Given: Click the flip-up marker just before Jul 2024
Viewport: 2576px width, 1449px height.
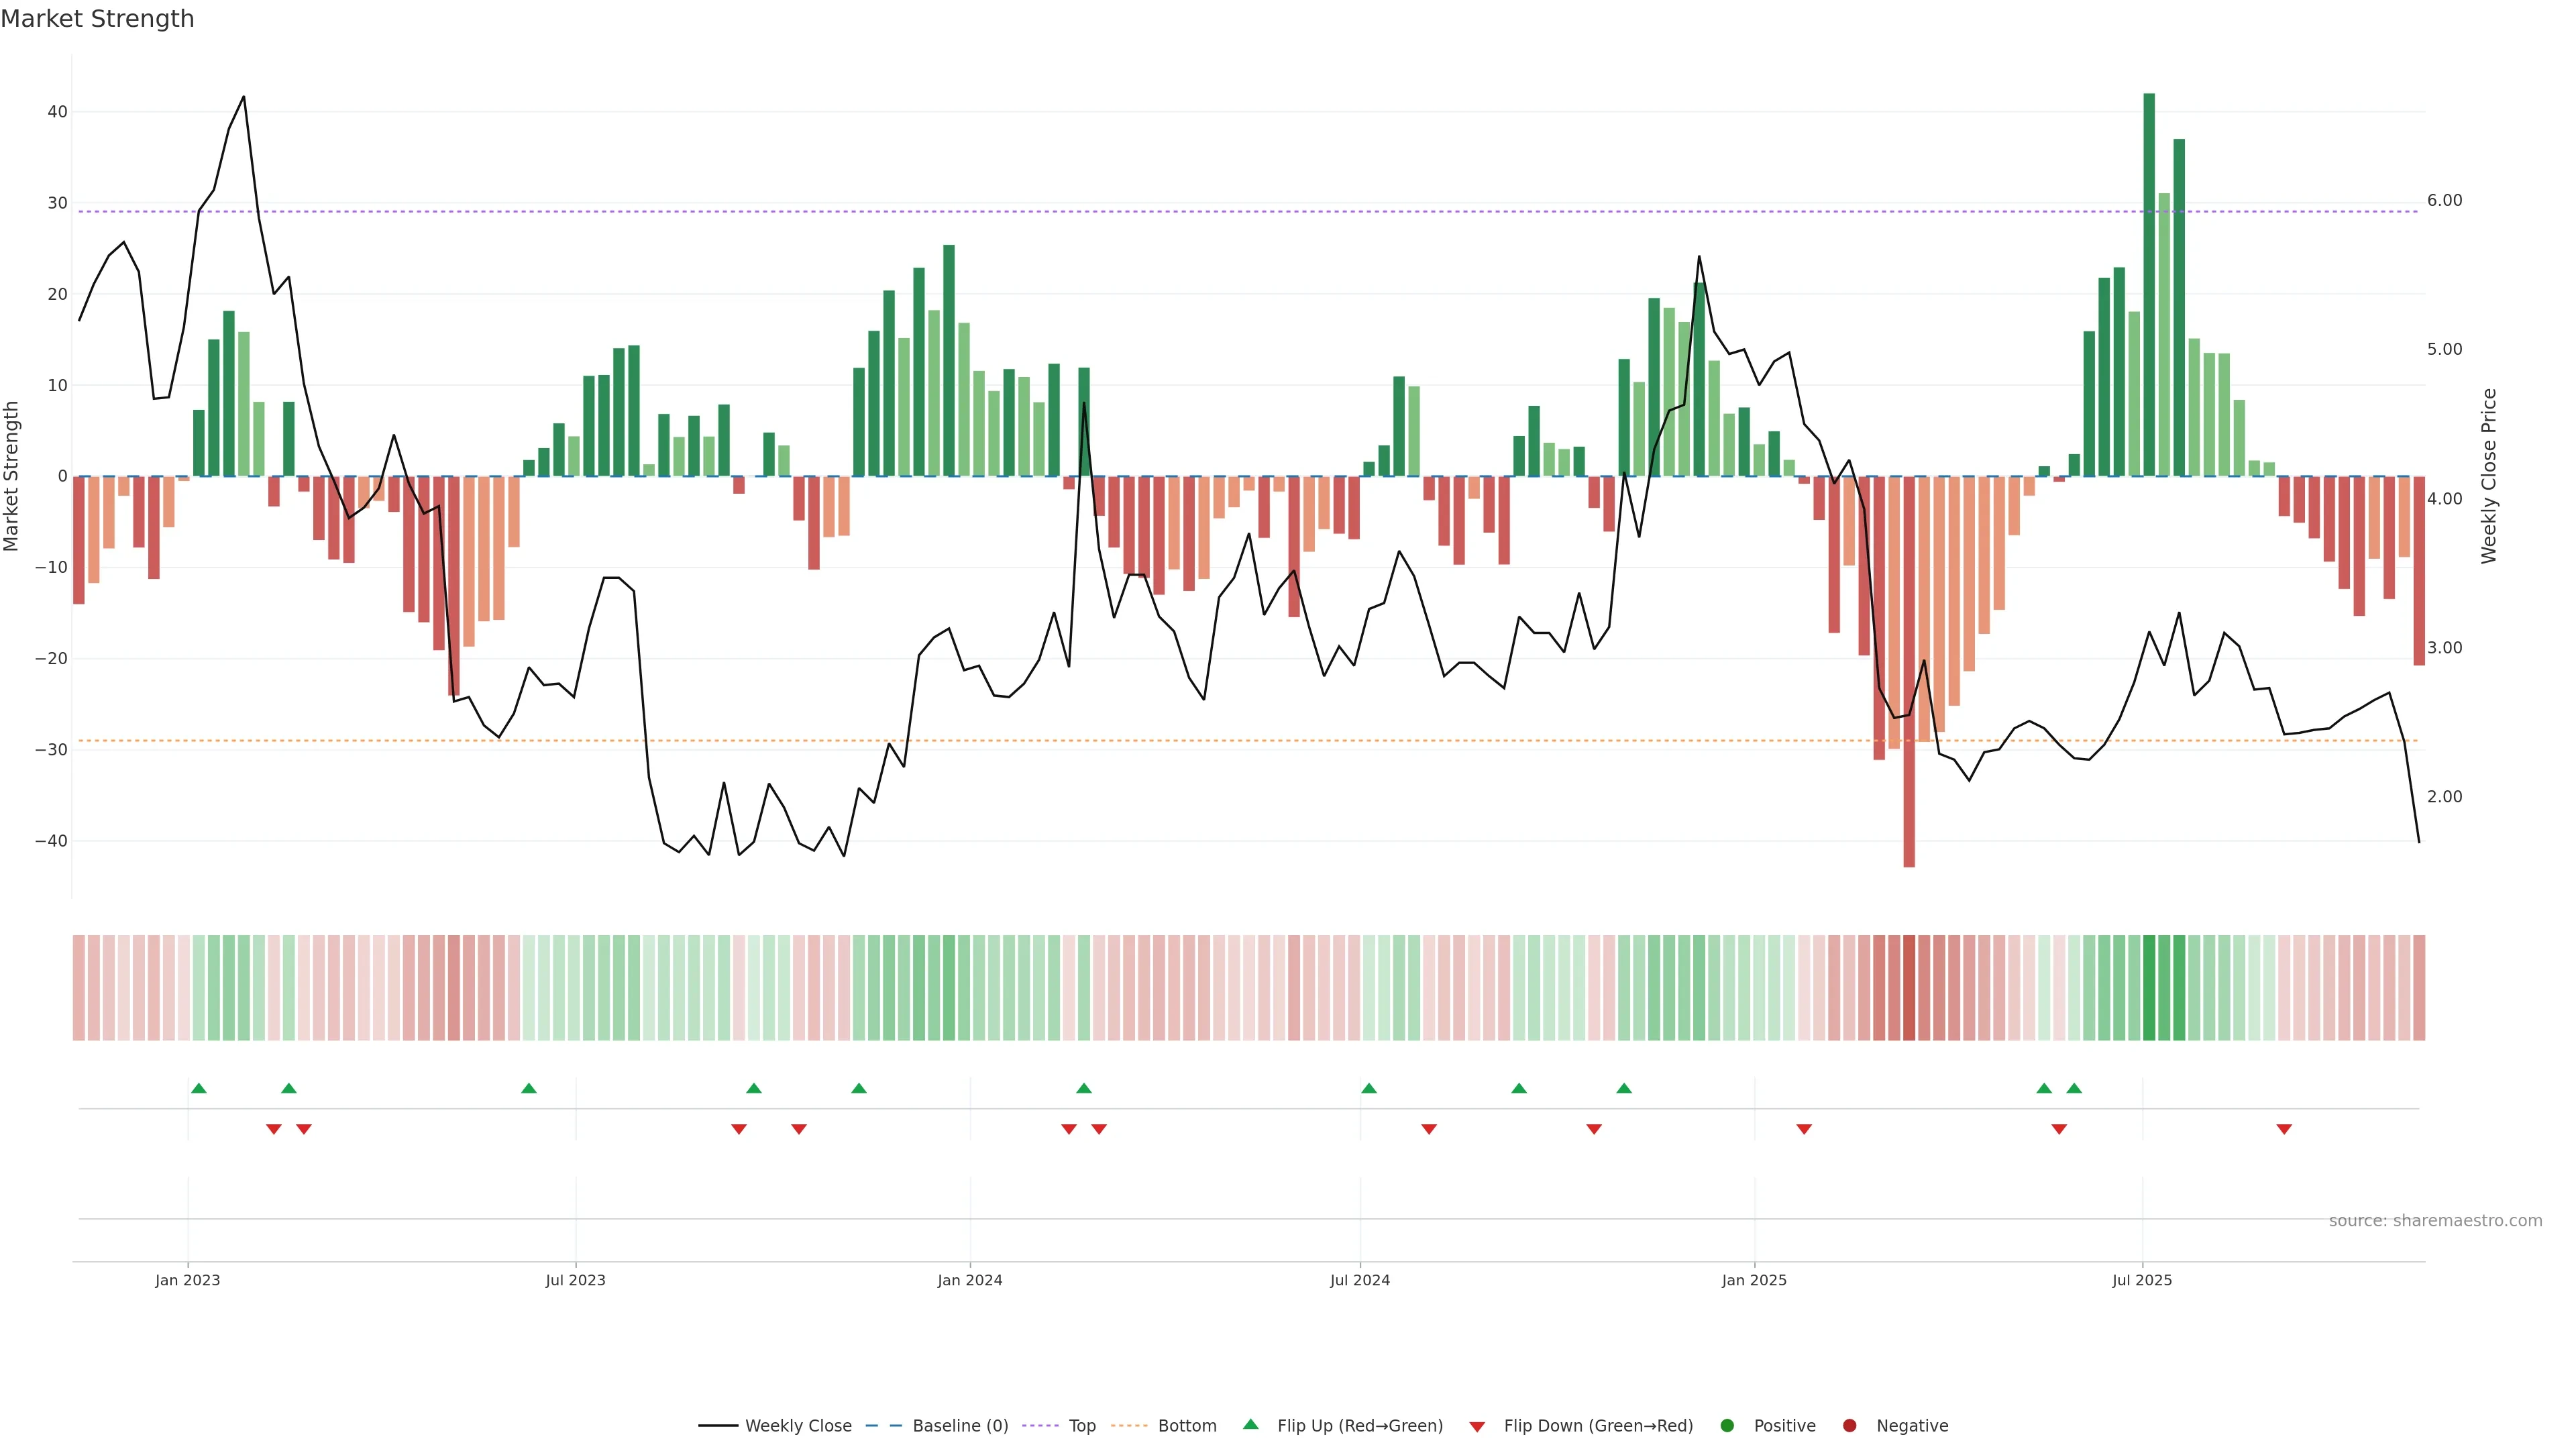Looking at the screenshot, I should tap(1369, 1088).
